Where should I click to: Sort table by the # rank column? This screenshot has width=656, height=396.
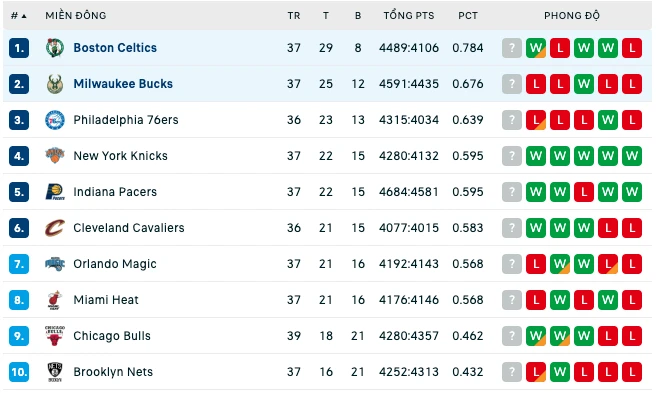coord(18,16)
